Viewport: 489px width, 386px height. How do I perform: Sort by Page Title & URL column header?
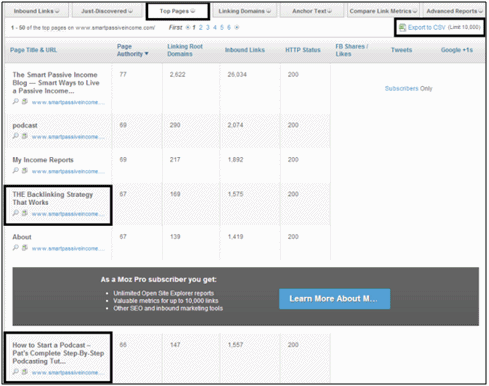33,50
